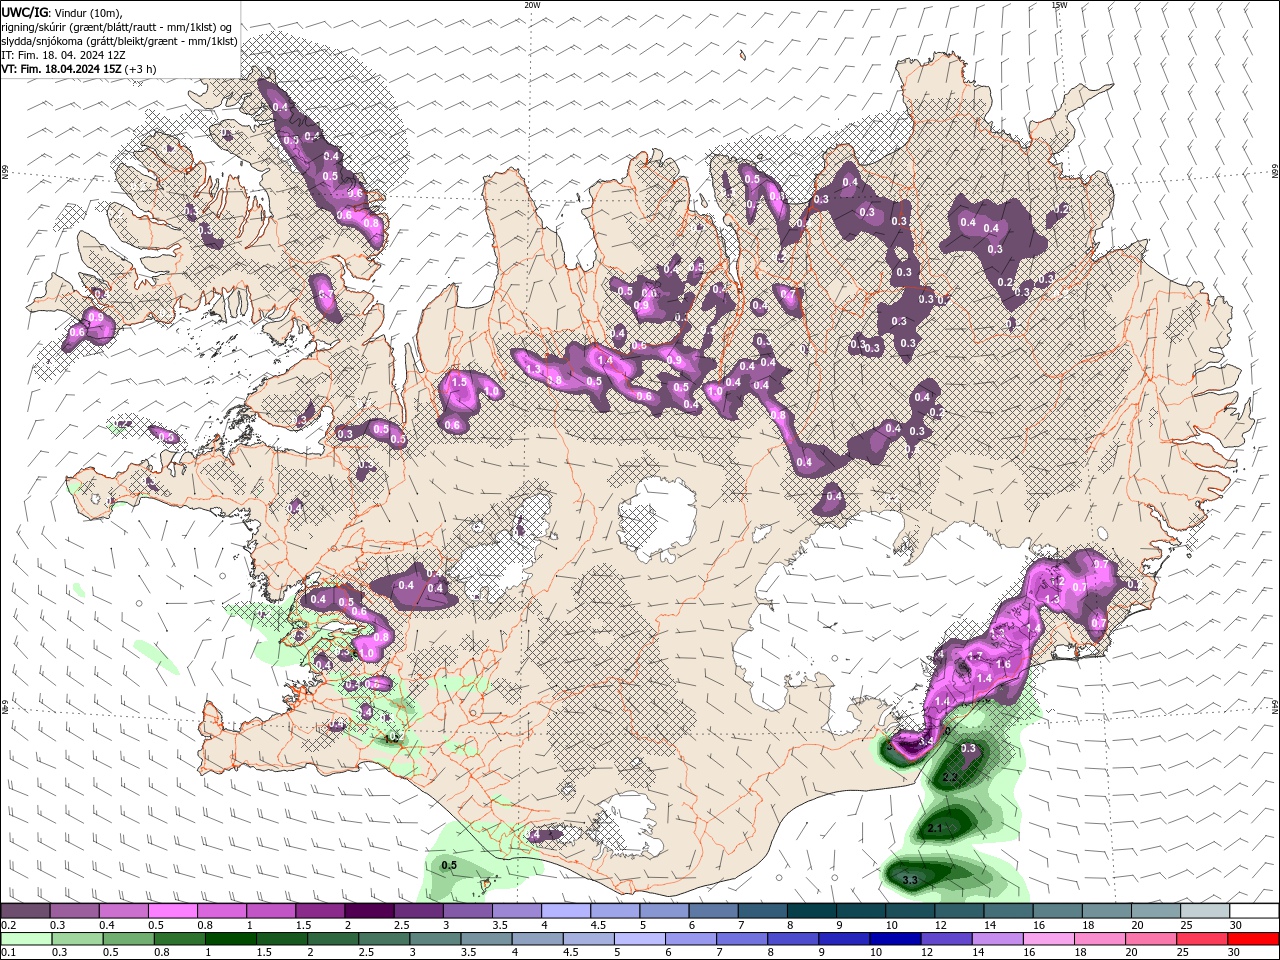Click the palest green swatch between 0.1 and 0.3
1280x960 pixels.
(x=25, y=939)
